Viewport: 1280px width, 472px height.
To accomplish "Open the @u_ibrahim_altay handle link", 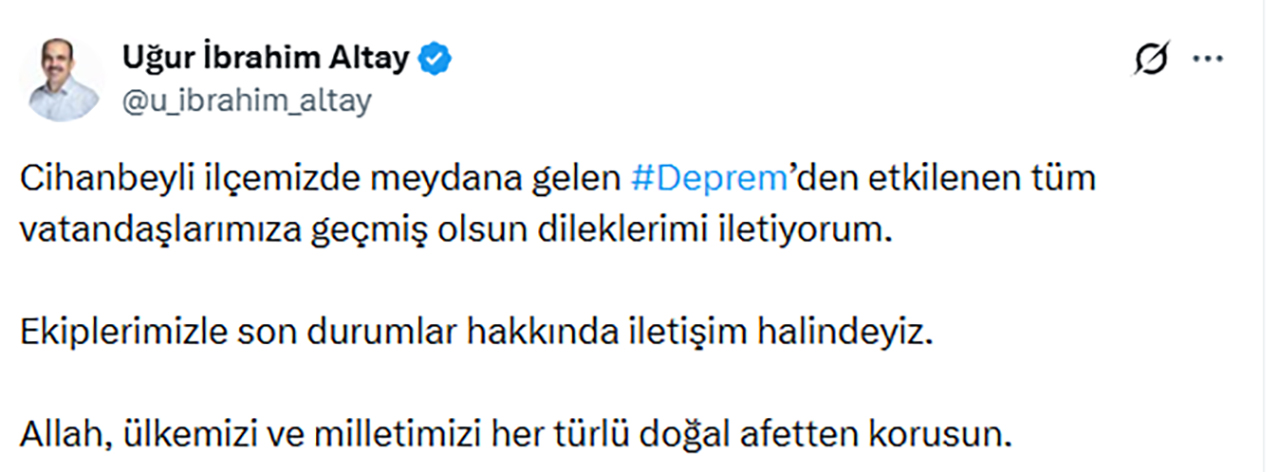I will (x=247, y=100).
